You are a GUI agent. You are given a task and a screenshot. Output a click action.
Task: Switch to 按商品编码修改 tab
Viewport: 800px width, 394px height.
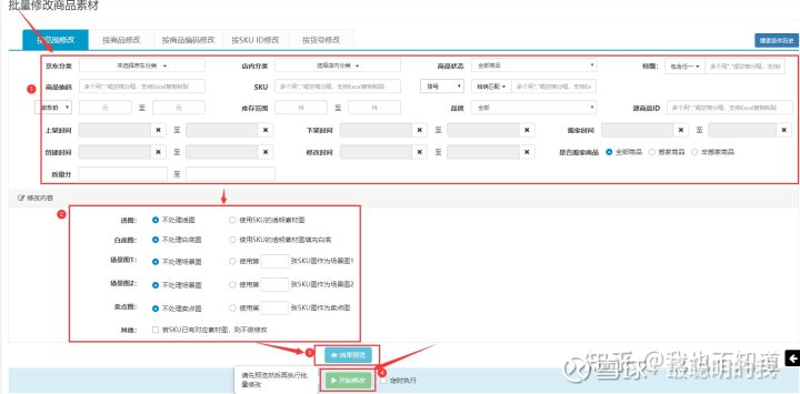click(188, 40)
